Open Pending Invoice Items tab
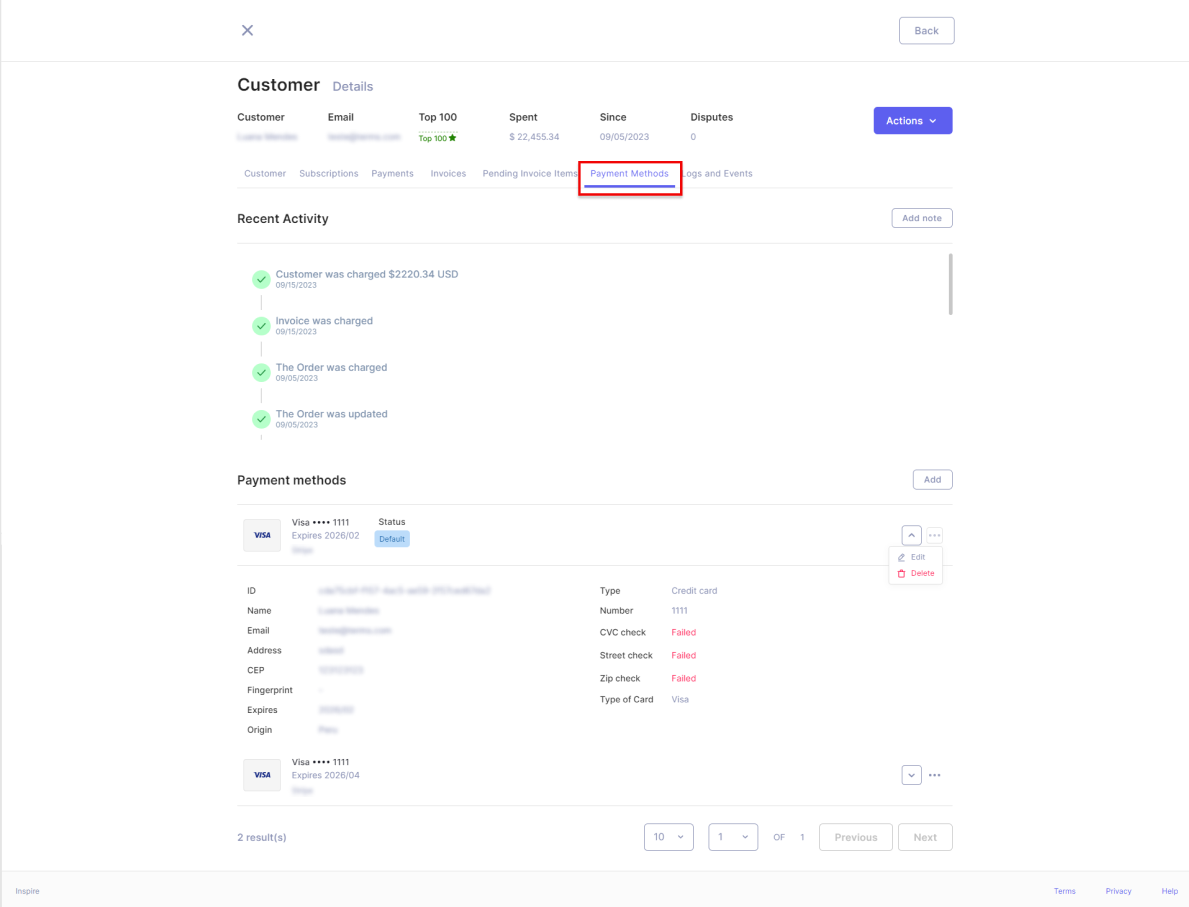1189x907 pixels. 530,174
